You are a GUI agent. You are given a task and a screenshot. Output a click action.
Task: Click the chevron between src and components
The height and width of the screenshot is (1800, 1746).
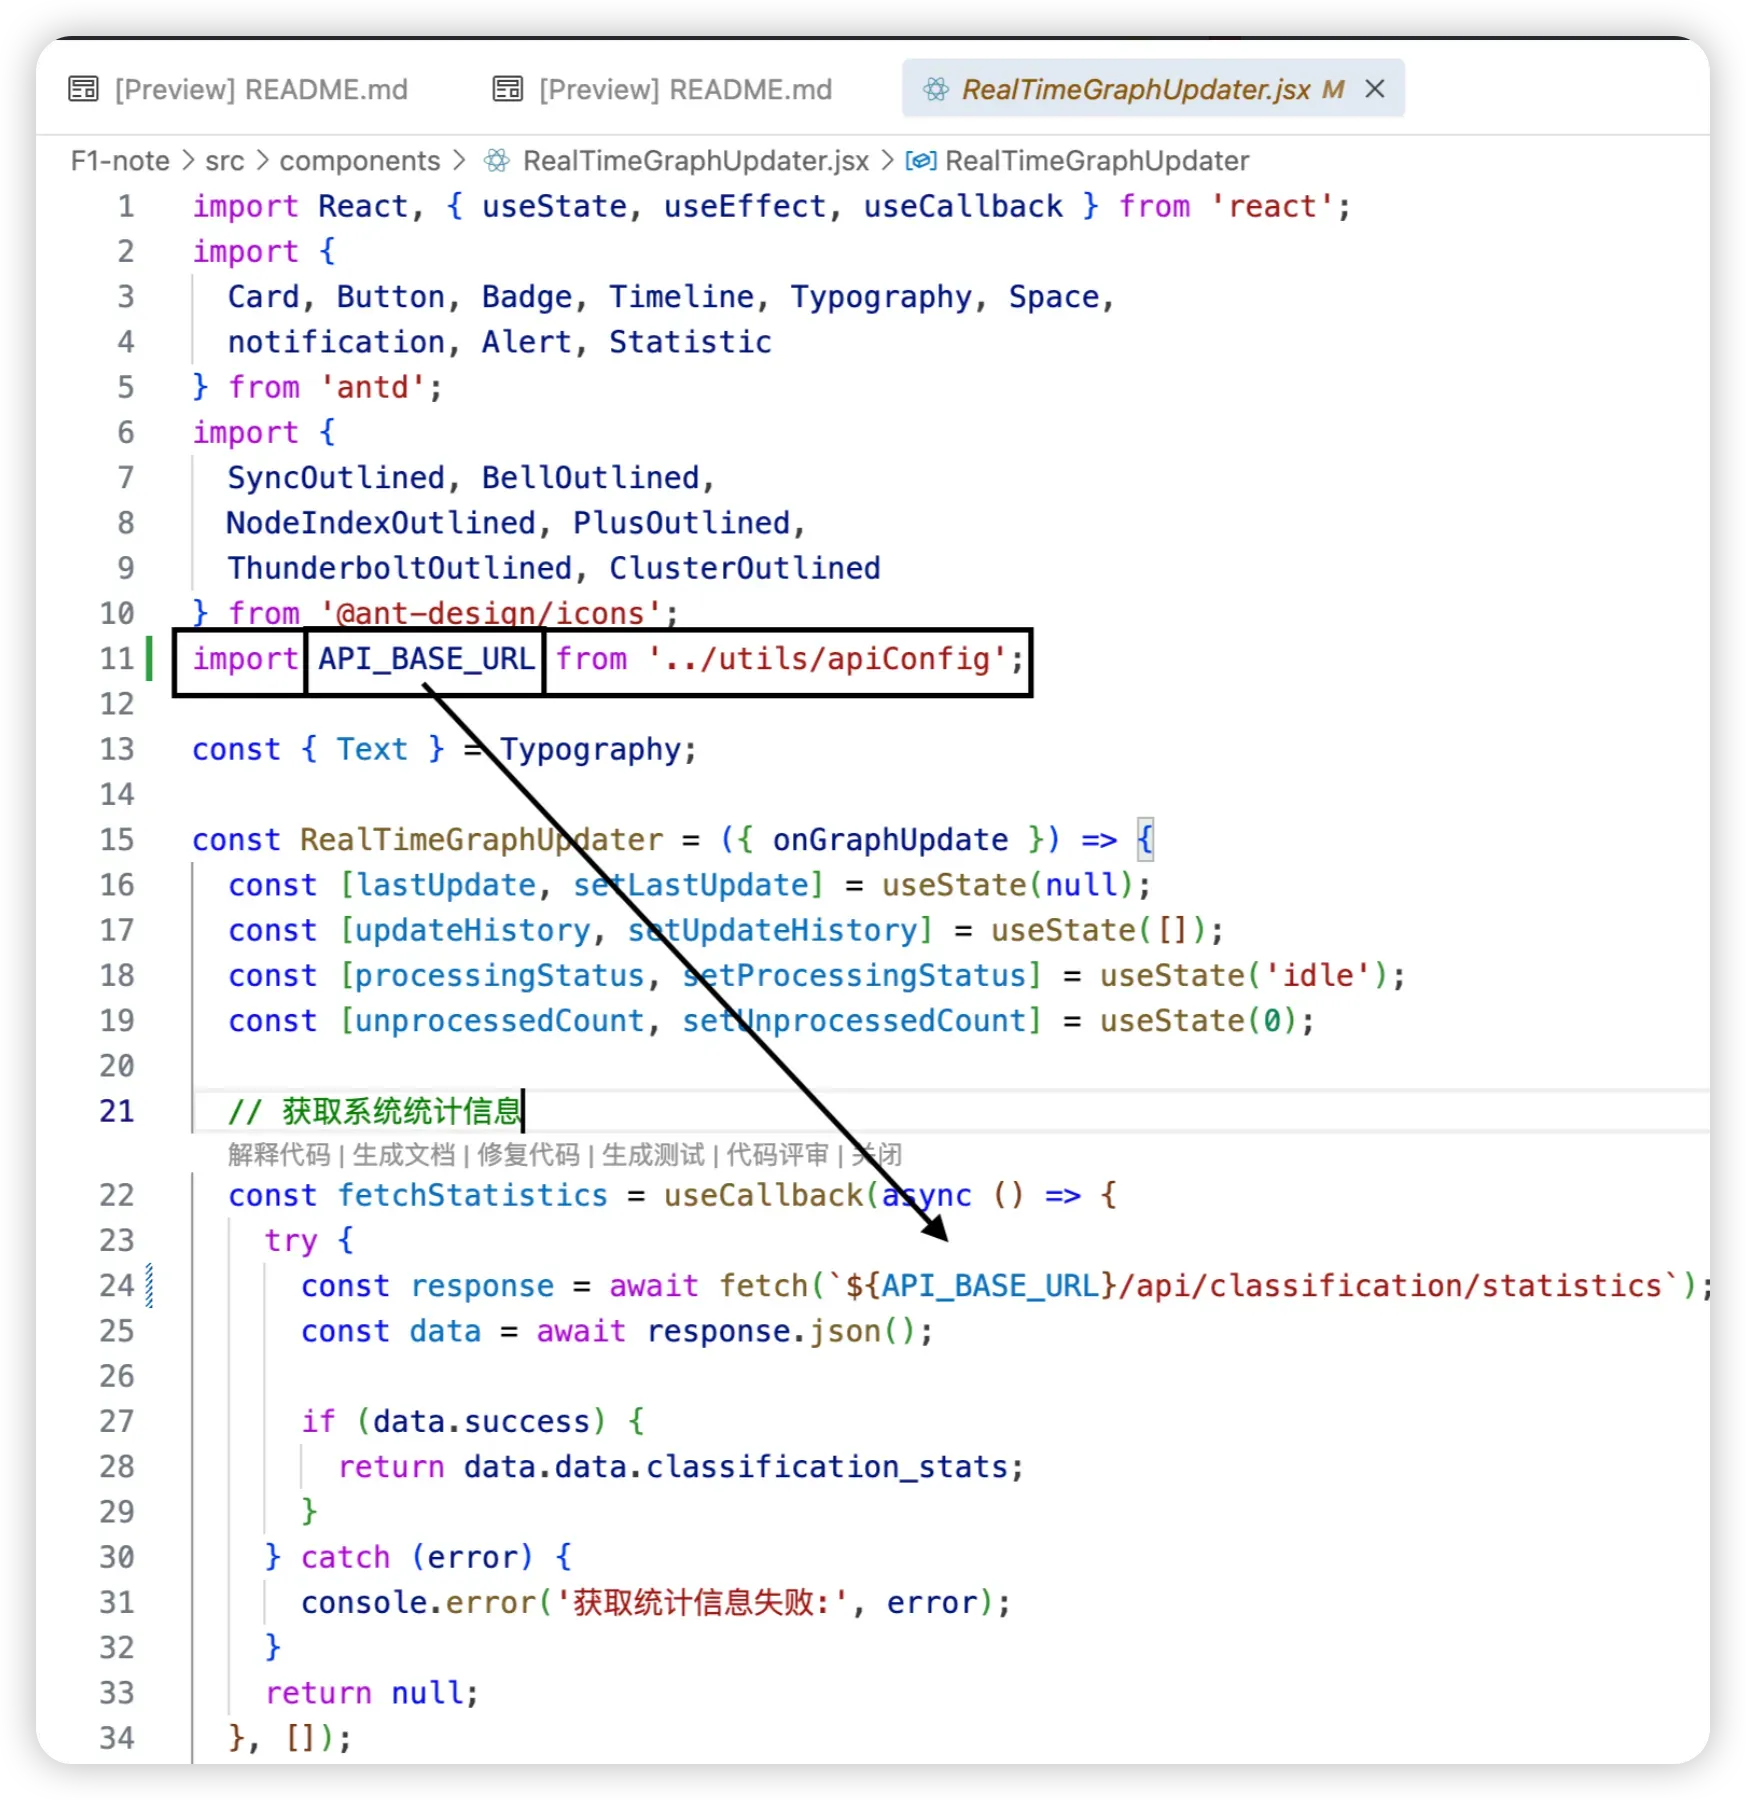[262, 161]
